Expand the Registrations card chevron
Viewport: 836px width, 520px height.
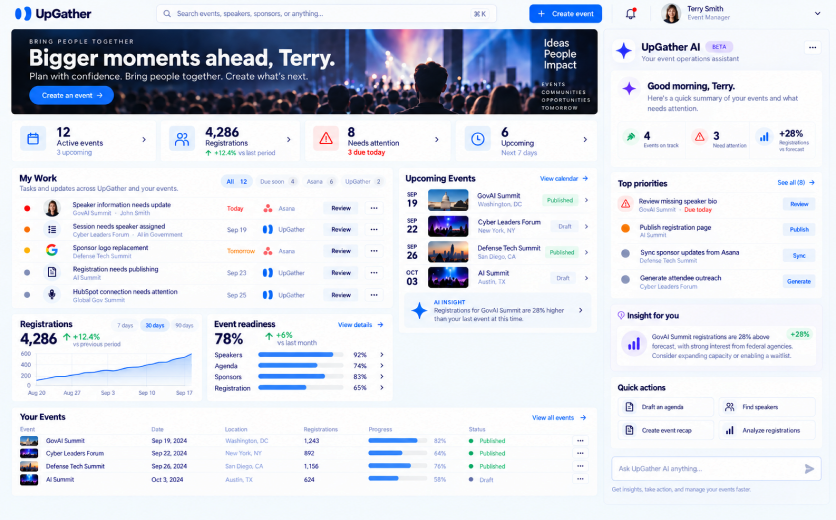click(x=289, y=140)
